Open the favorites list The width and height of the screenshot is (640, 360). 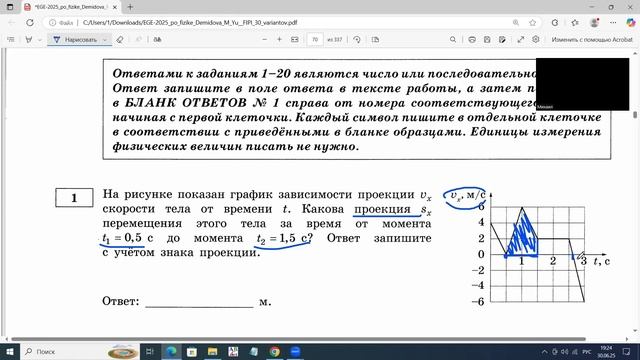pyautogui.click(x=575, y=23)
